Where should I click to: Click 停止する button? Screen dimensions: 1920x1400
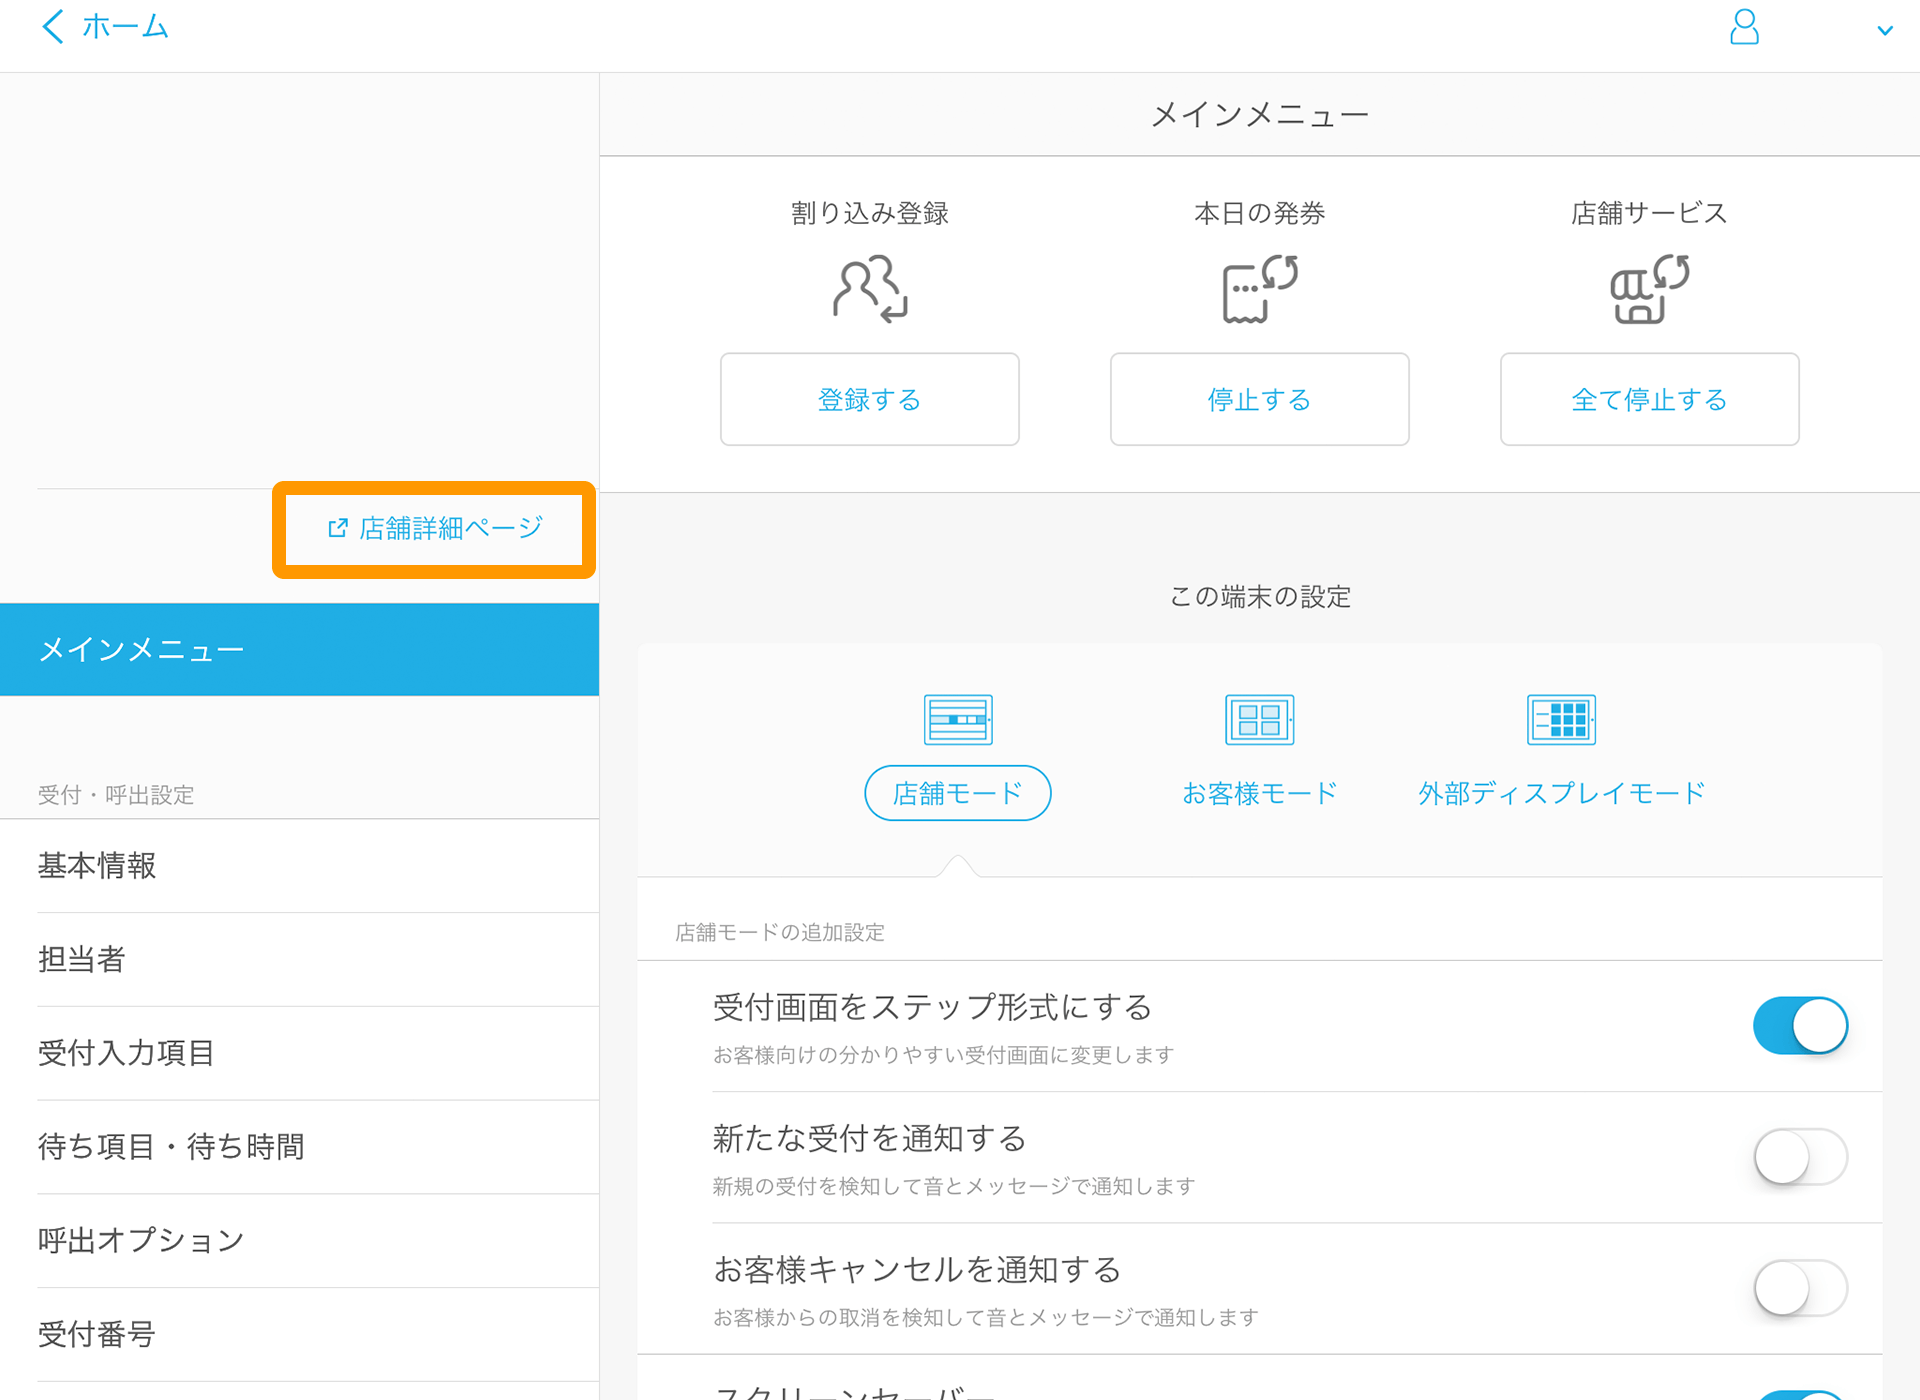(1258, 400)
